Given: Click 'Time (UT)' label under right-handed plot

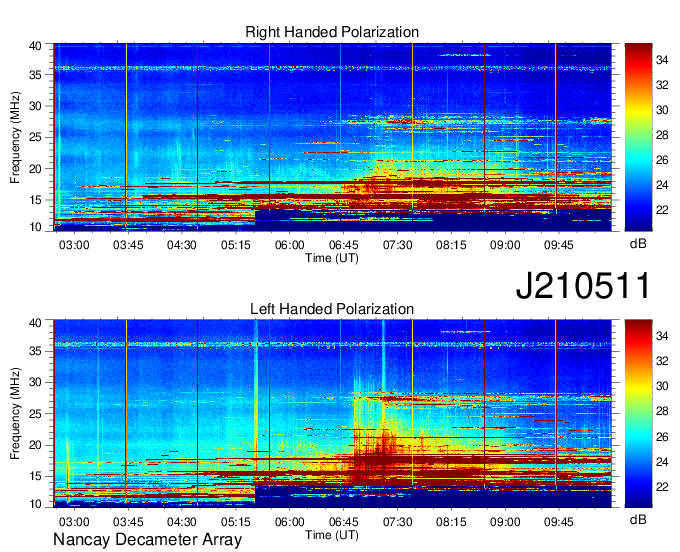Looking at the screenshot, I should pos(332,258).
